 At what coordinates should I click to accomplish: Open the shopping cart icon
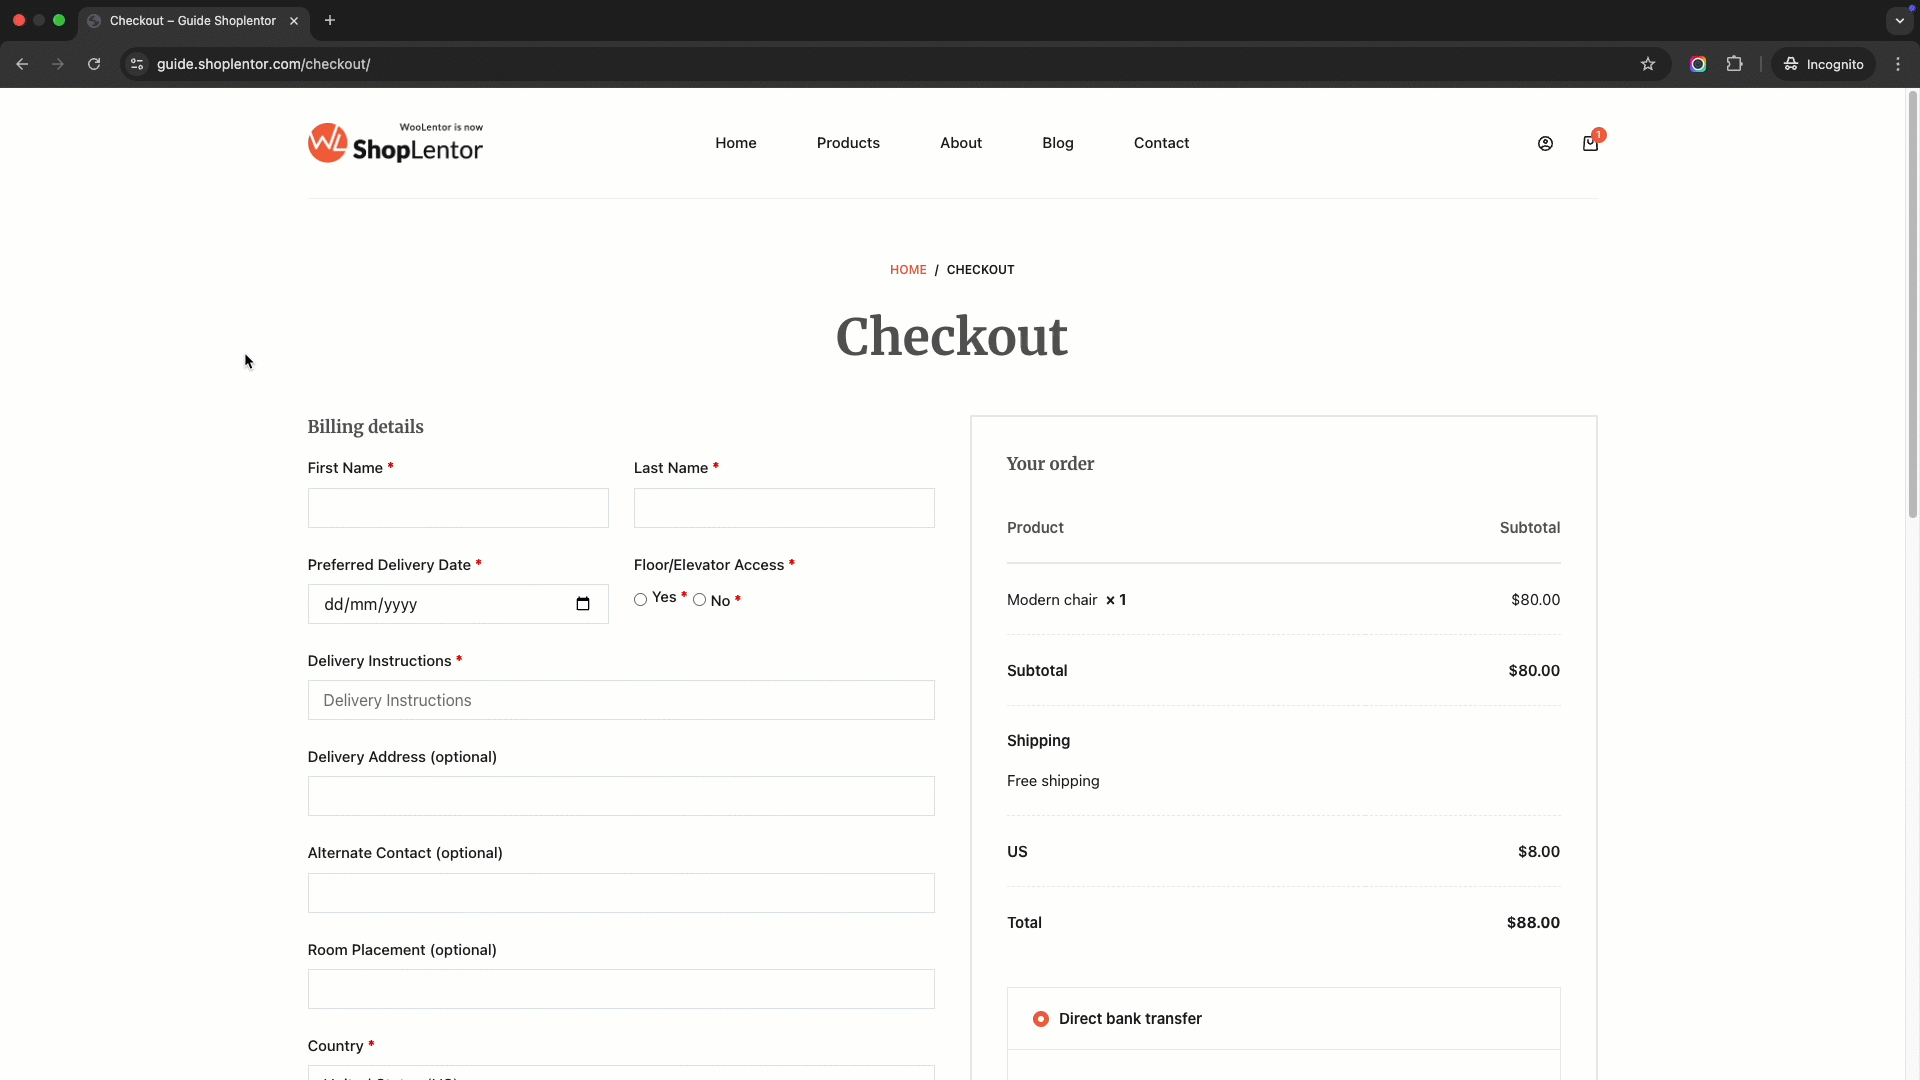pos(1590,144)
